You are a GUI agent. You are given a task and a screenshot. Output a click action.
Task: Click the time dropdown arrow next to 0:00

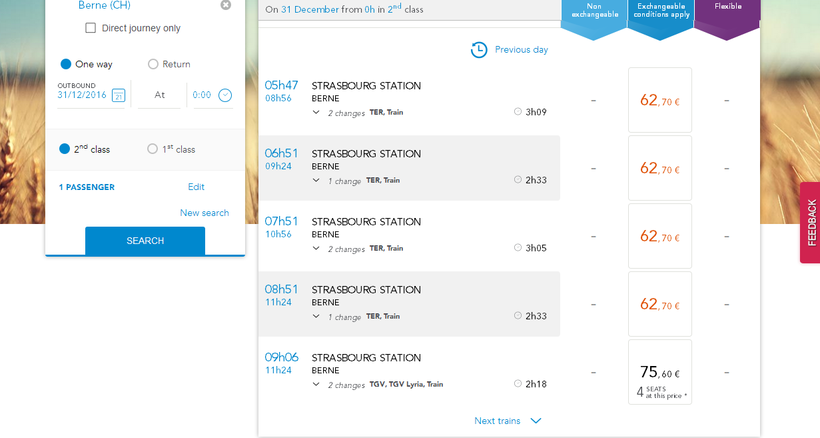(x=225, y=95)
